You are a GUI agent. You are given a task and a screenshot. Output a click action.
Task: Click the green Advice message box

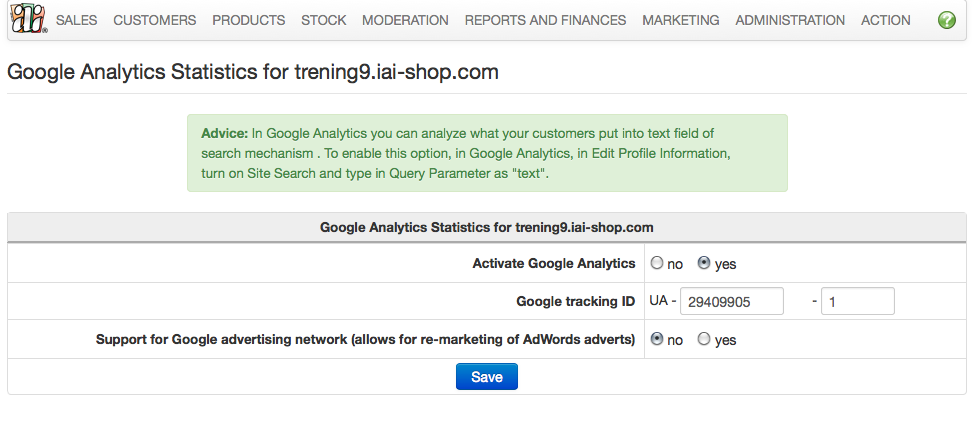(487, 153)
